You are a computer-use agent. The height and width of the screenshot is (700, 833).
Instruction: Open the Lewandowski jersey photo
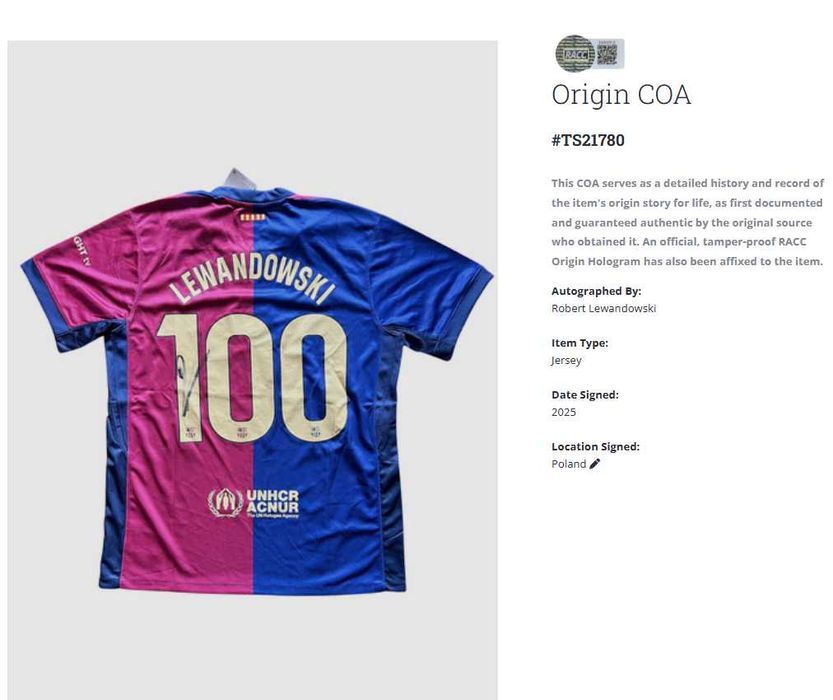point(252,370)
